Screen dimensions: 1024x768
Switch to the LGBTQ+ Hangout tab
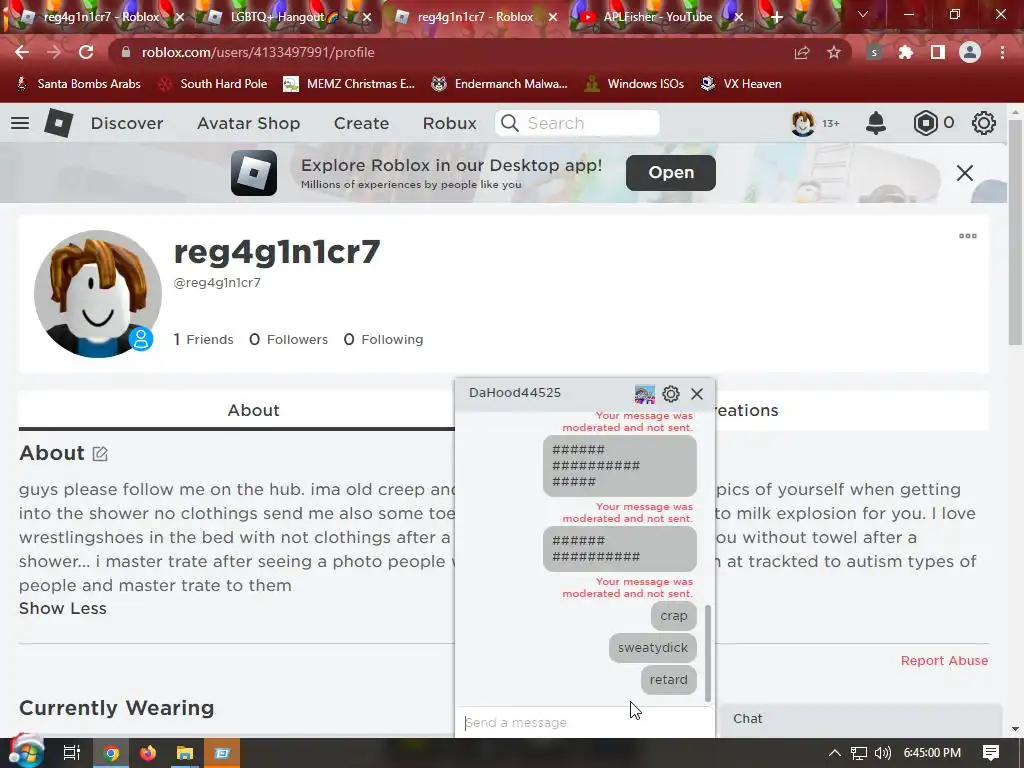pyautogui.click(x=285, y=17)
